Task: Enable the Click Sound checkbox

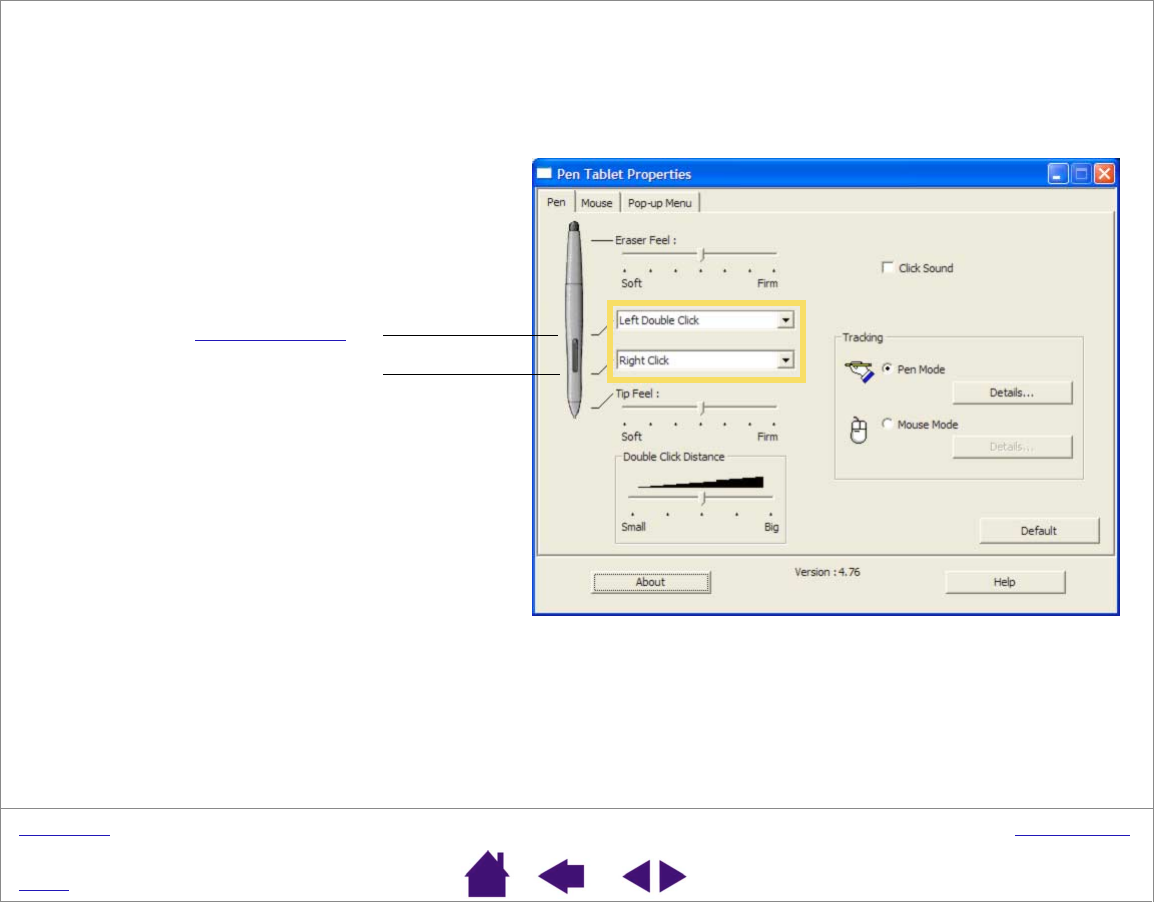Action: point(888,267)
